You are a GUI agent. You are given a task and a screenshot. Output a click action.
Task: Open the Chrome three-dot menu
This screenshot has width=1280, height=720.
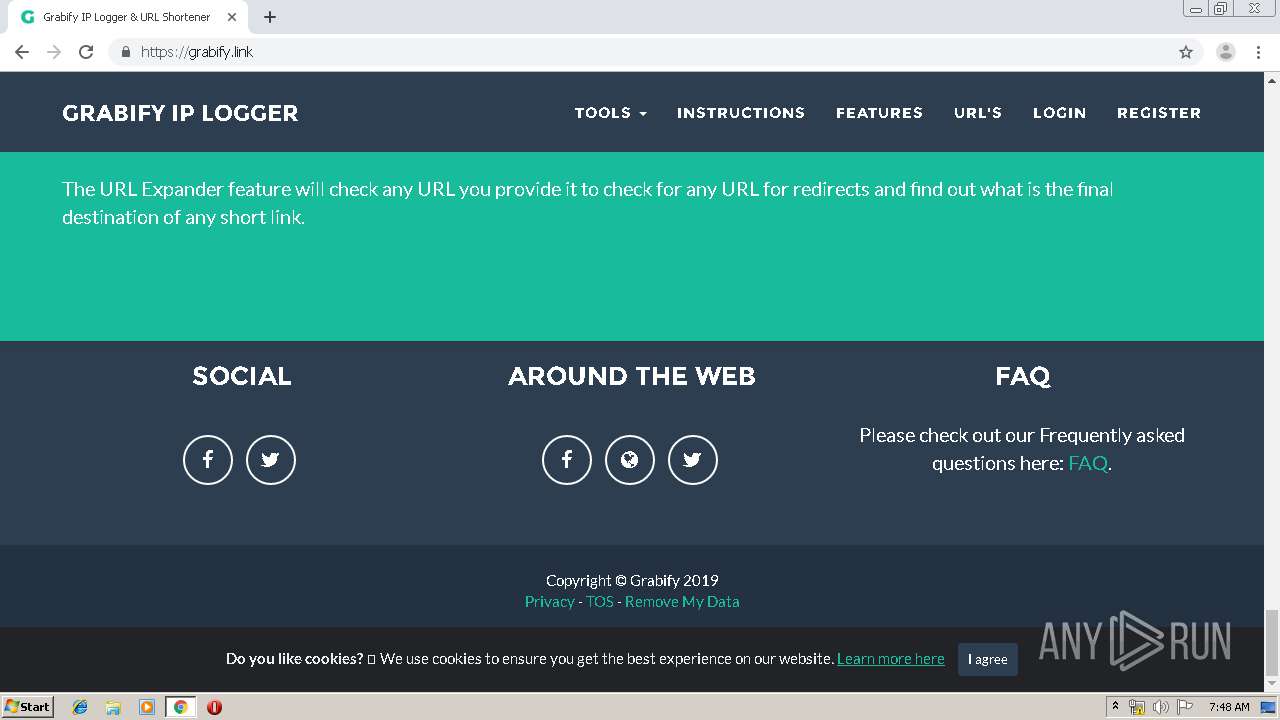point(1259,52)
